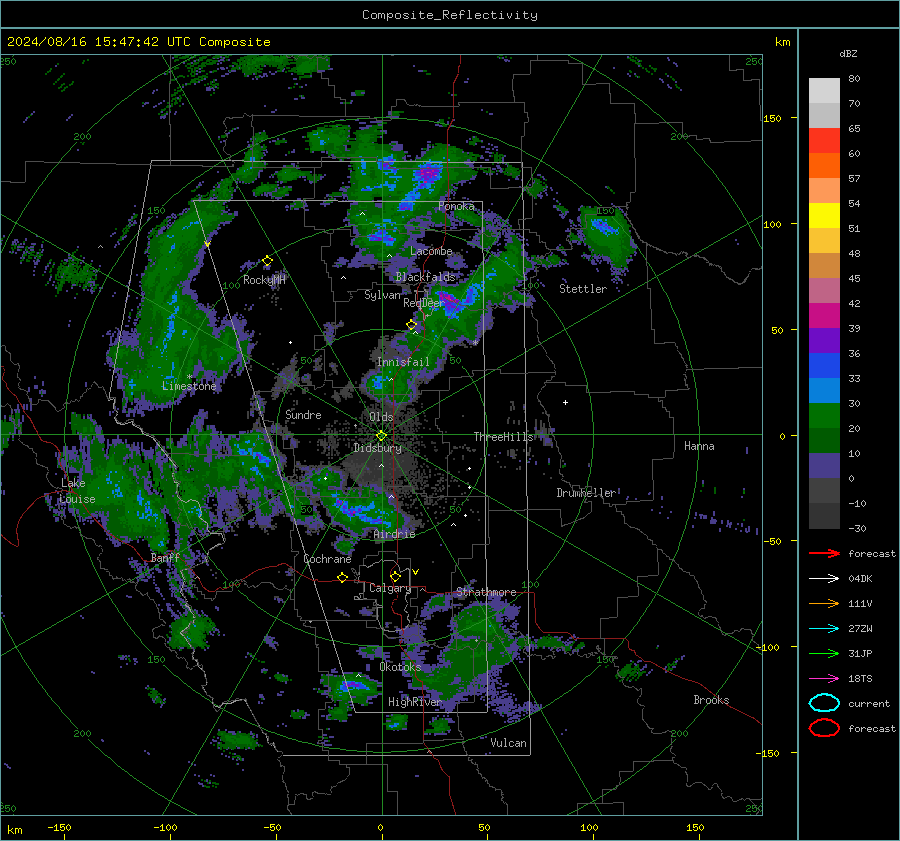Click the RockyMH label on map
Image resolution: width=900 pixels, height=841 pixels.
pyautogui.click(x=264, y=280)
